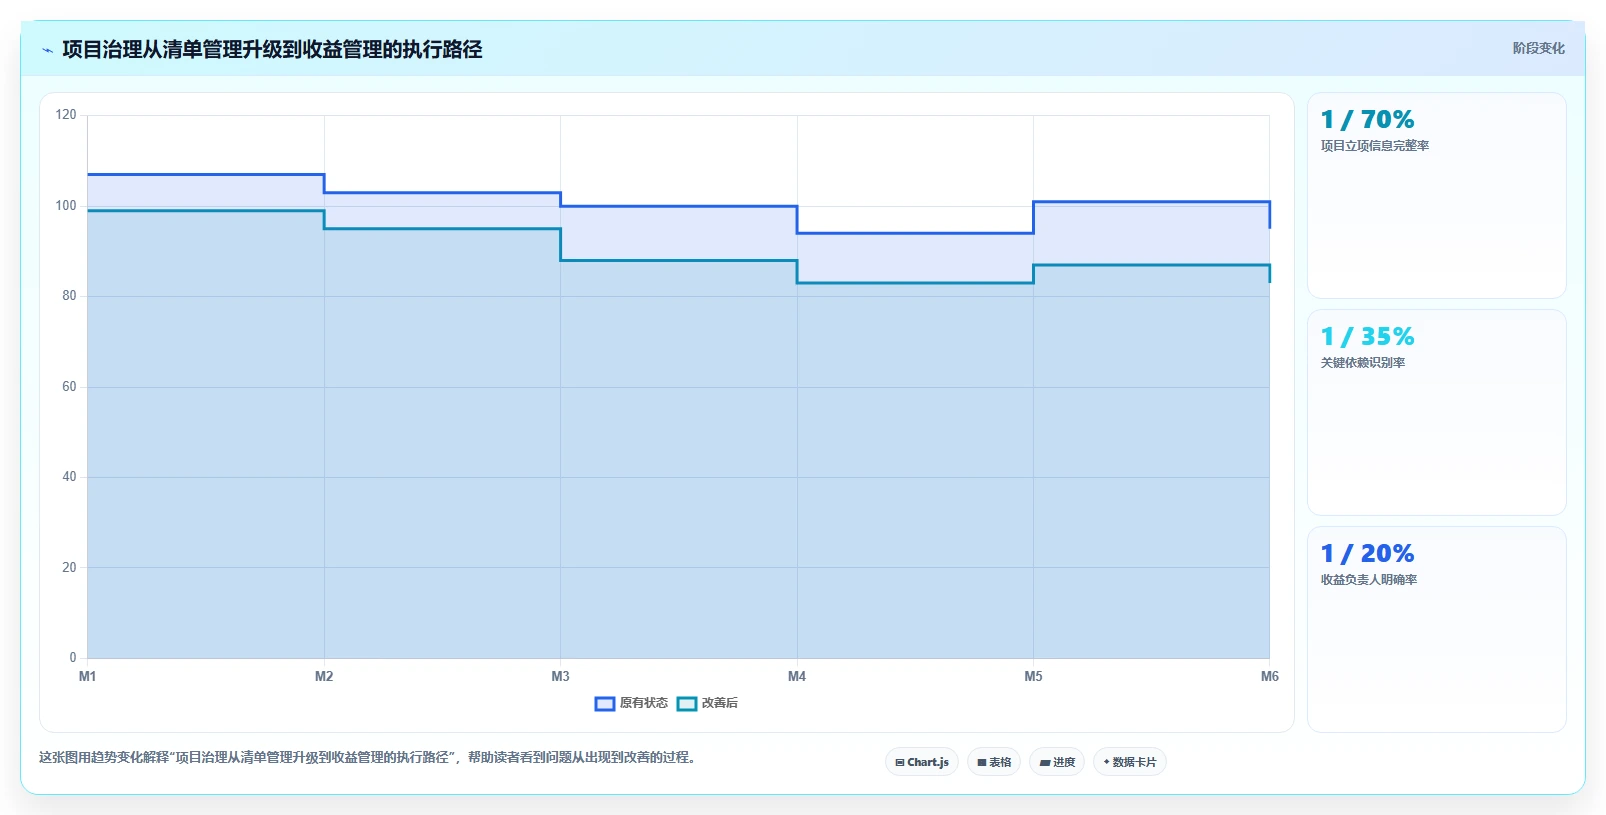Toggle the 改善后 legend swatch
Image resolution: width=1606 pixels, height=815 pixels.
point(687,703)
